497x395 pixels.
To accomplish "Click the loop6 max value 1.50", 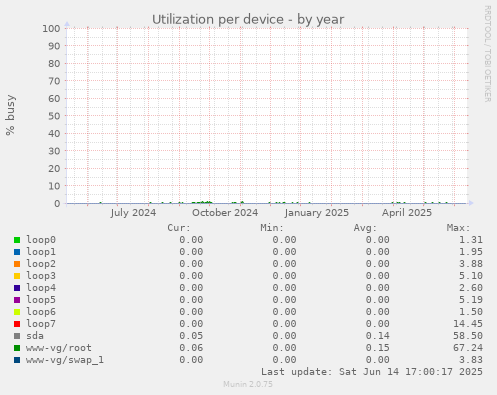I will (x=471, y=312).
